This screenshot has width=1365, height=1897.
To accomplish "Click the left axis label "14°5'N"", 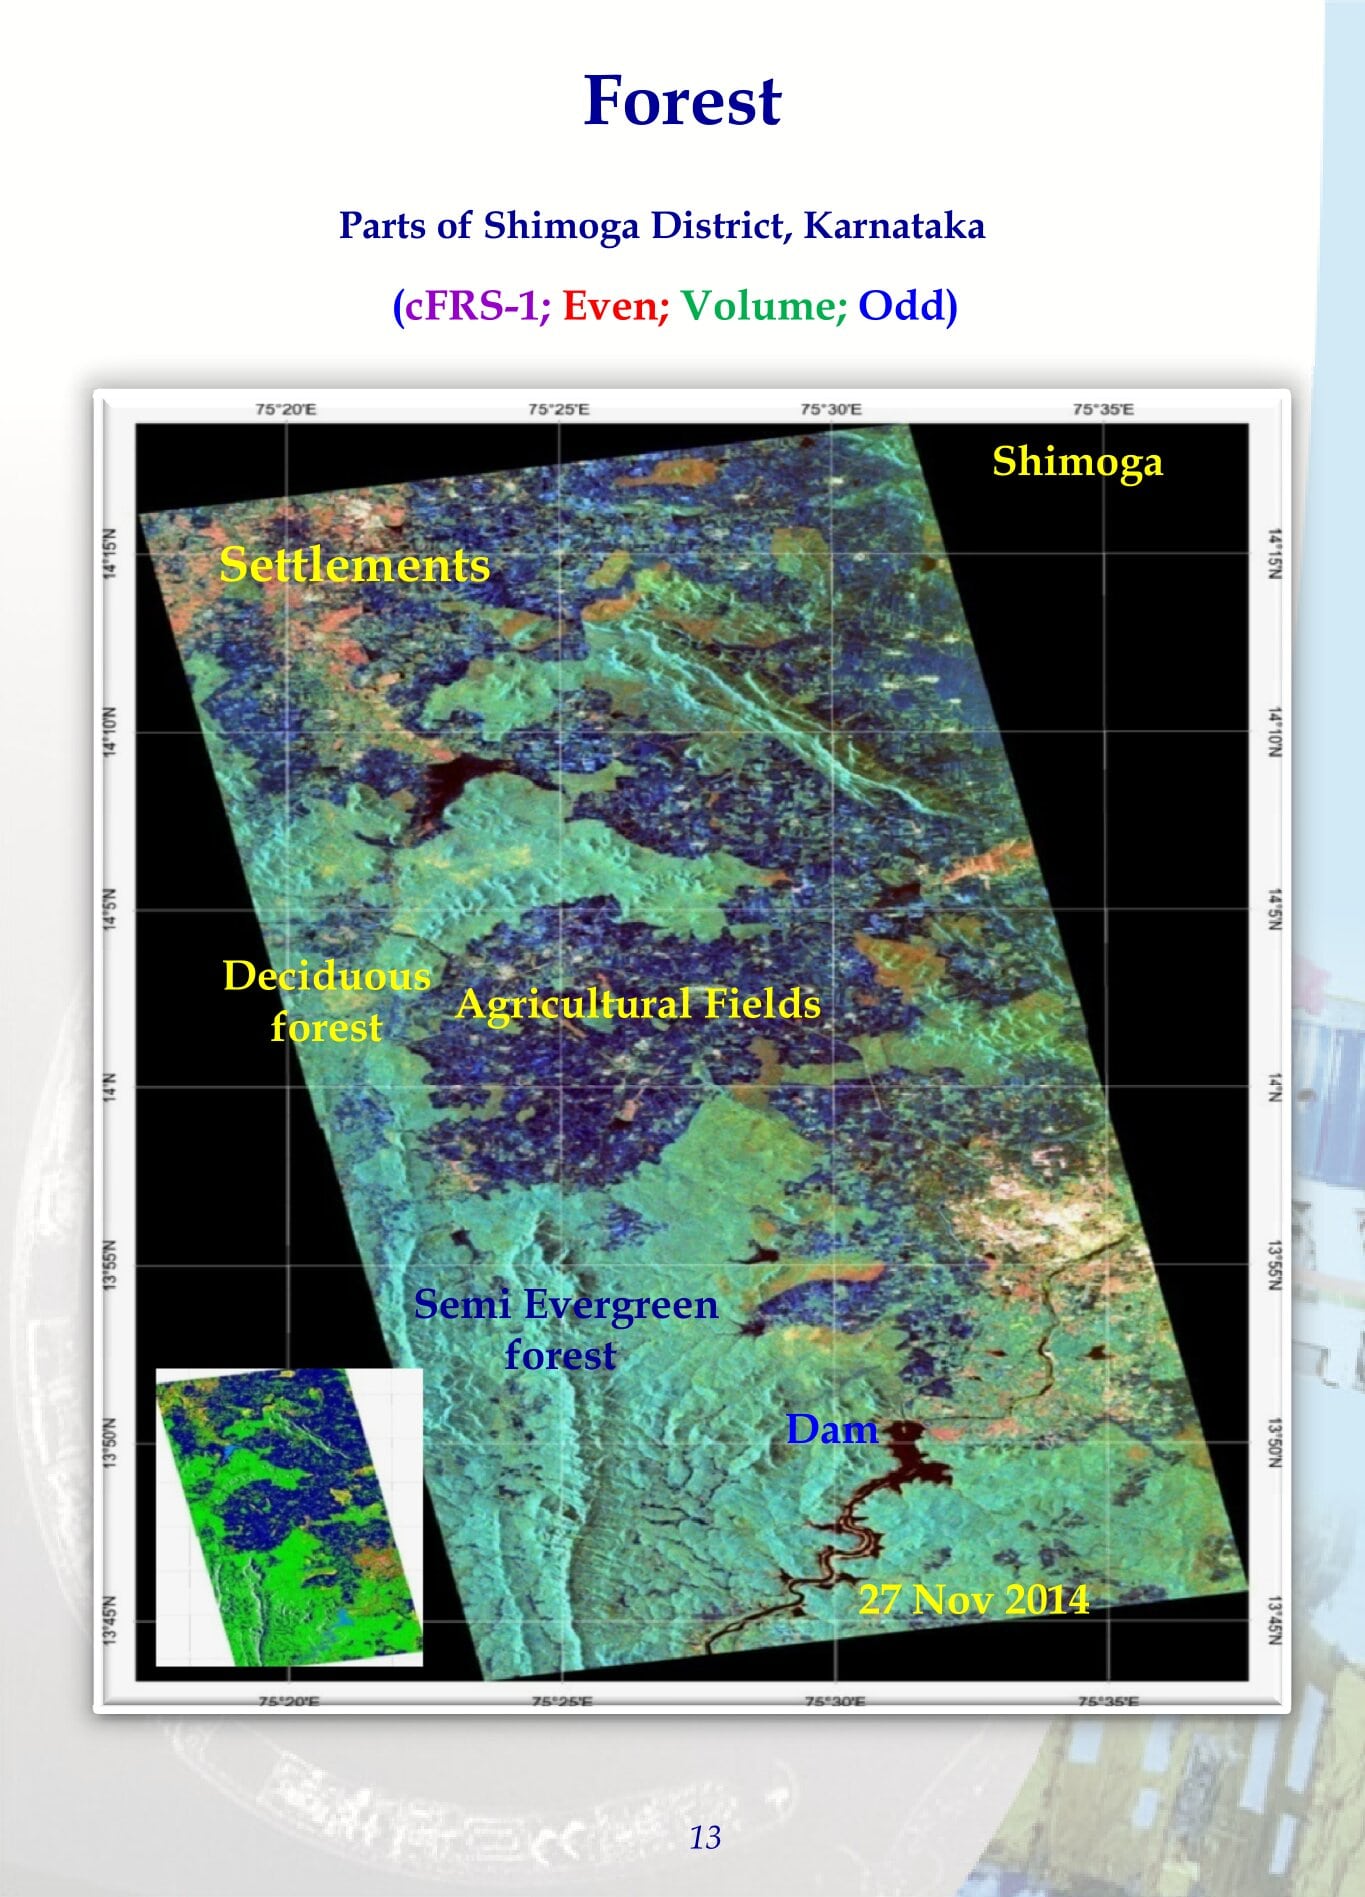I will pyautogui.click(x=111, y=910).
